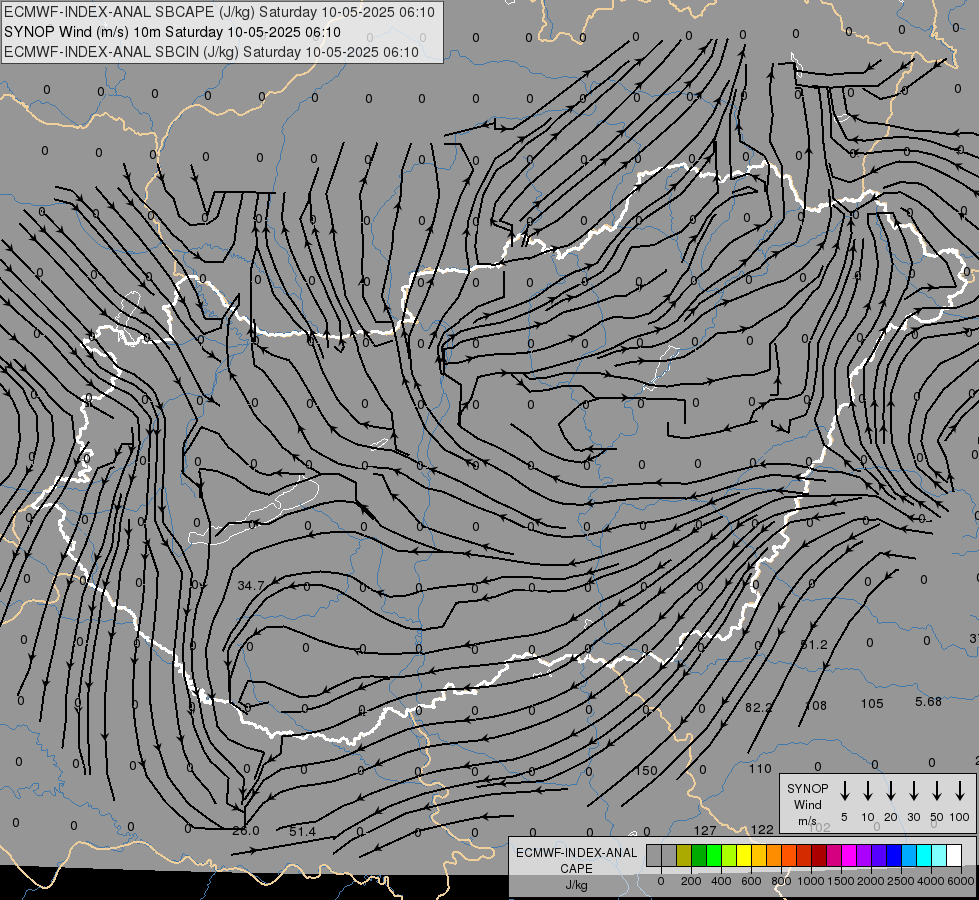Click the 1000 tick label on the color scale
The height and width of the screenshot is (900, 979).
[811, 881]
